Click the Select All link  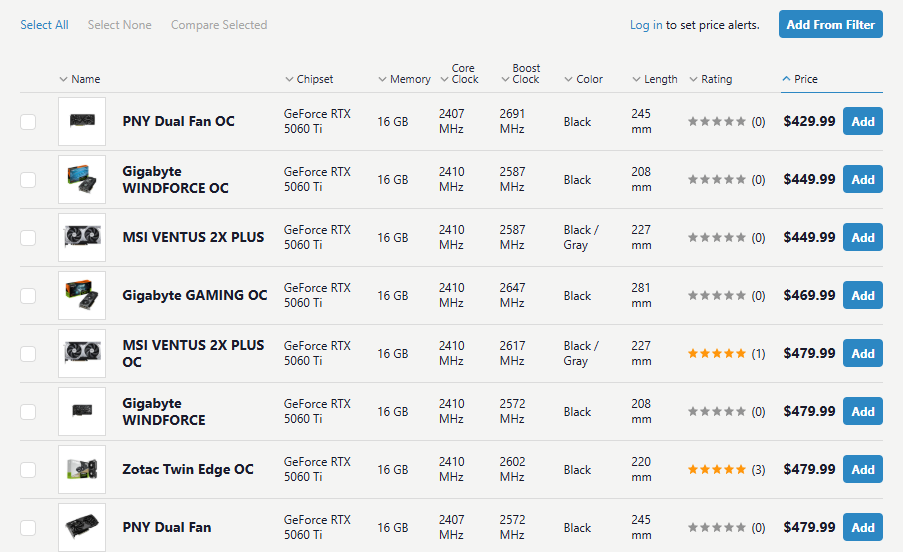(x=44, y=25)
